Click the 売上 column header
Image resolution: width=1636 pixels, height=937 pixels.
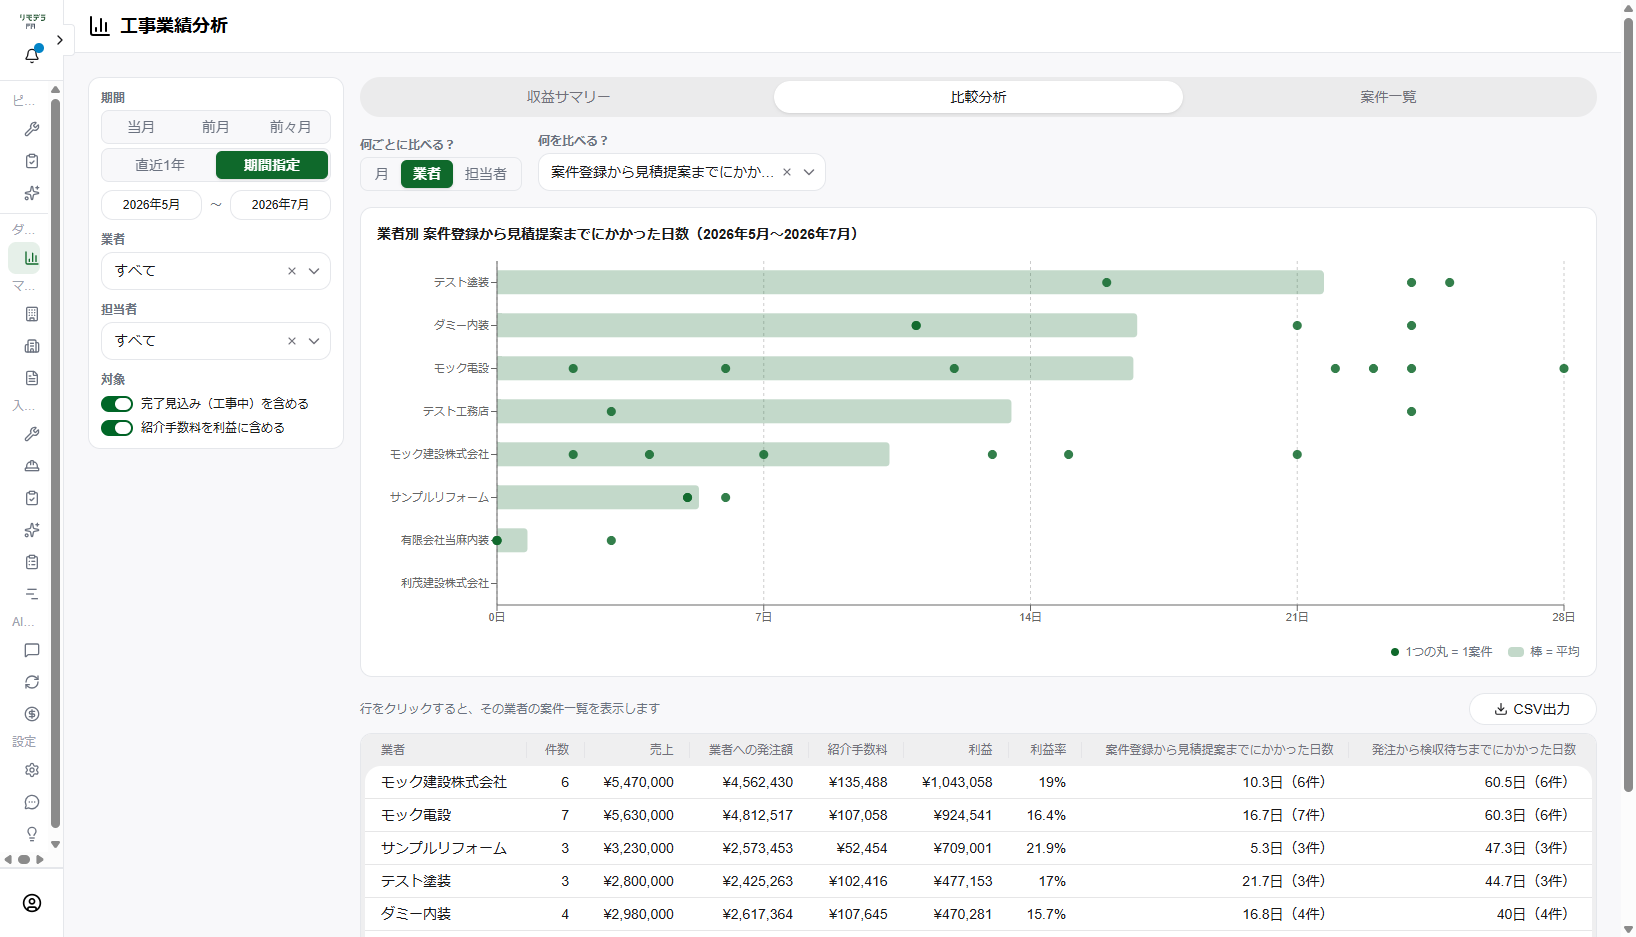[x=661, y=749]
